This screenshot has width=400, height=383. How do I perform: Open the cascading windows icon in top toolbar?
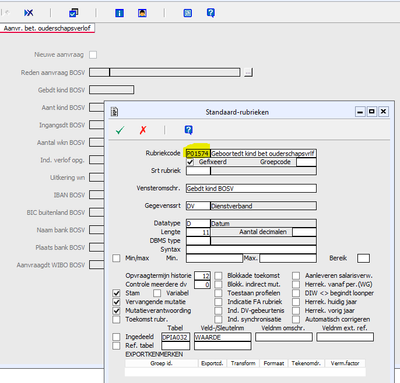[x=73, y=13]
